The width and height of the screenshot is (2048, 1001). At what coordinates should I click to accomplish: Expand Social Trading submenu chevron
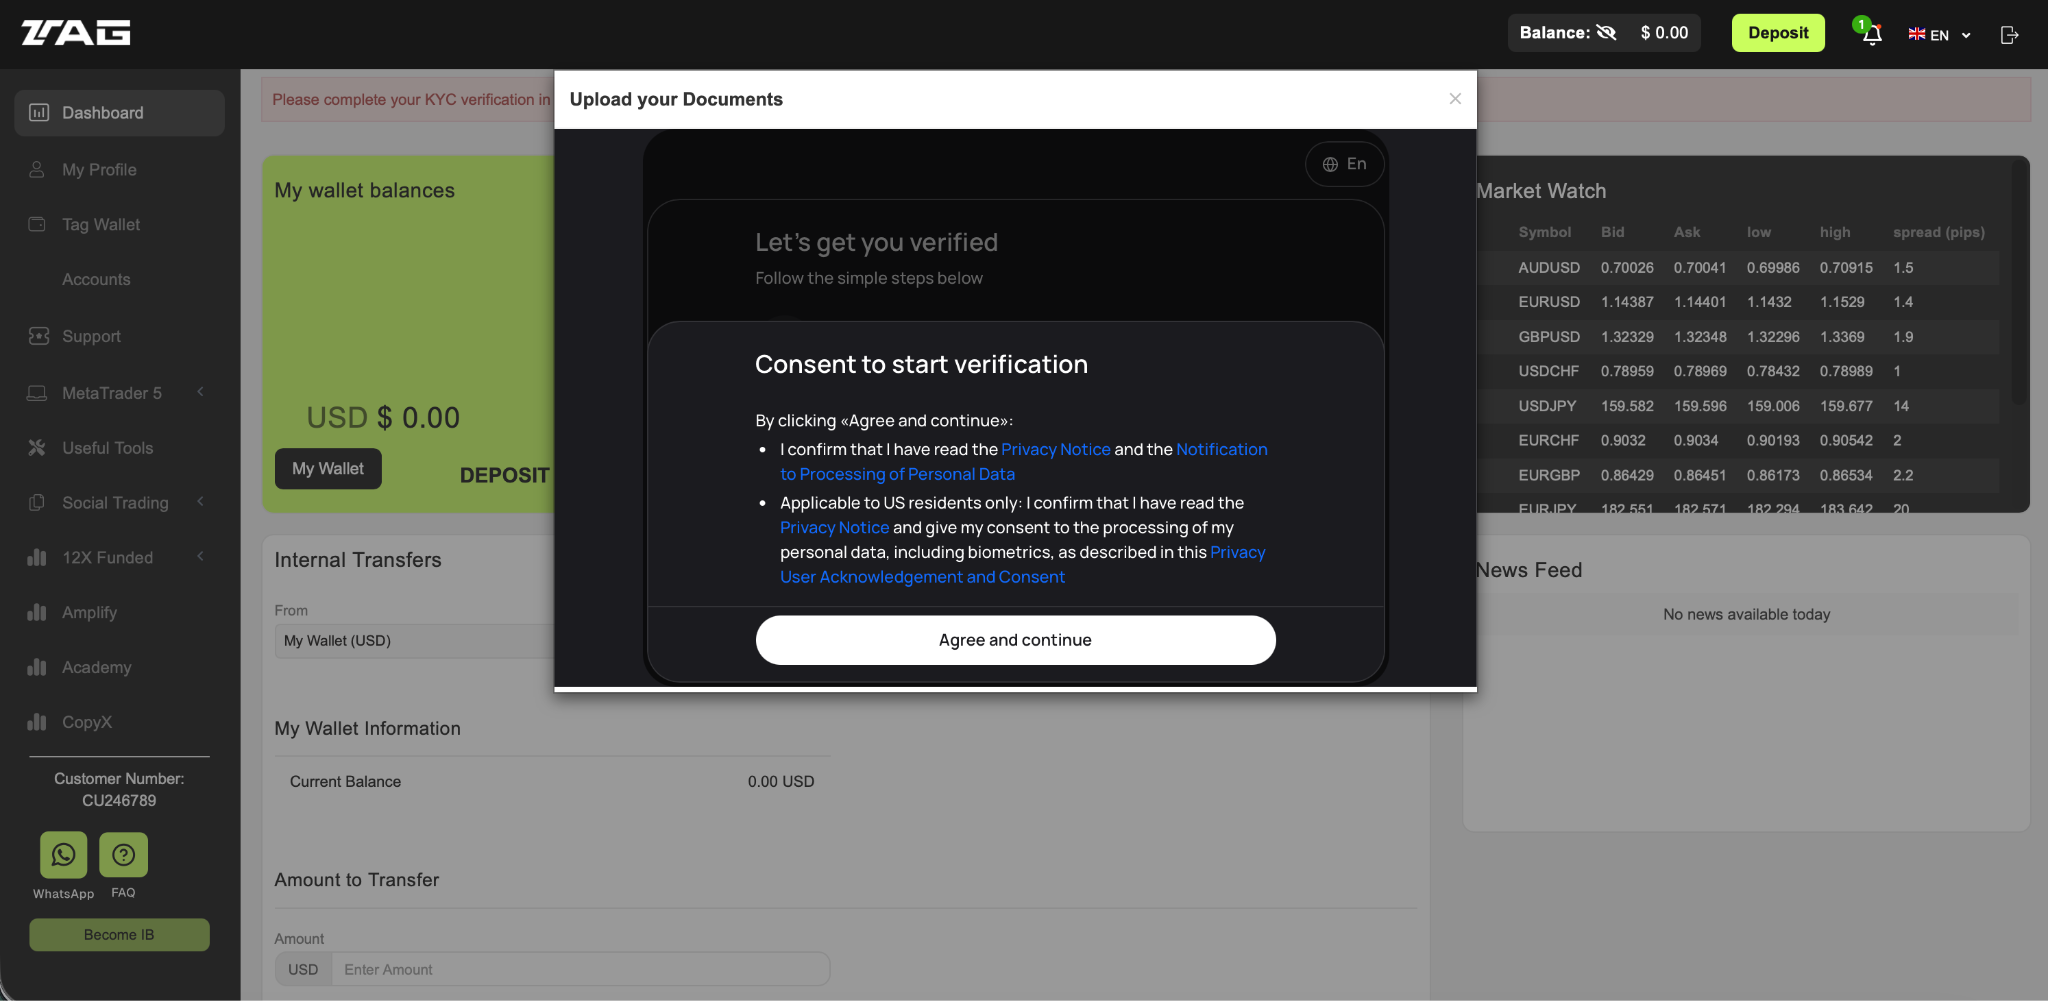click(200, 501)
